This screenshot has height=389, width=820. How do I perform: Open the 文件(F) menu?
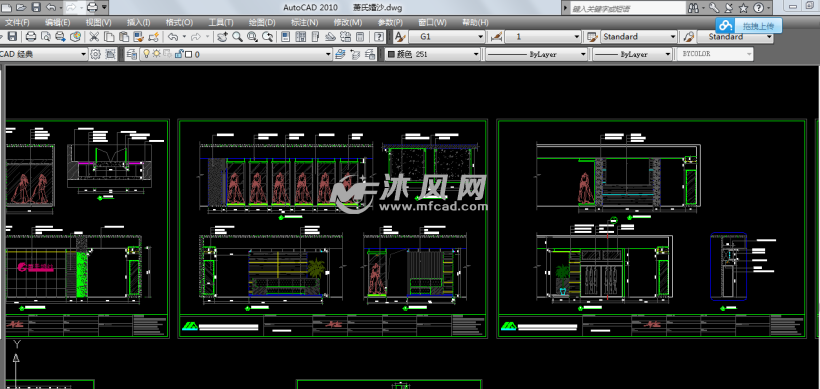point(16,22)
